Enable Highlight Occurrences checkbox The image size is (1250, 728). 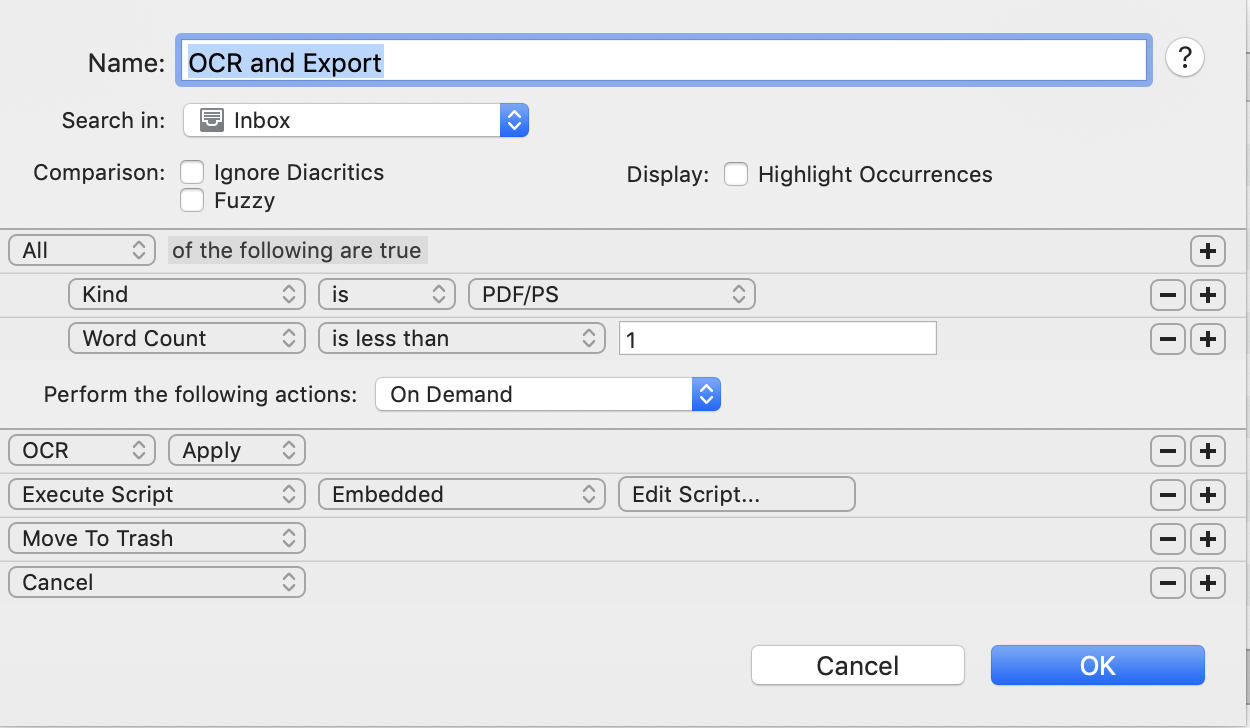(x=736, y=175)
